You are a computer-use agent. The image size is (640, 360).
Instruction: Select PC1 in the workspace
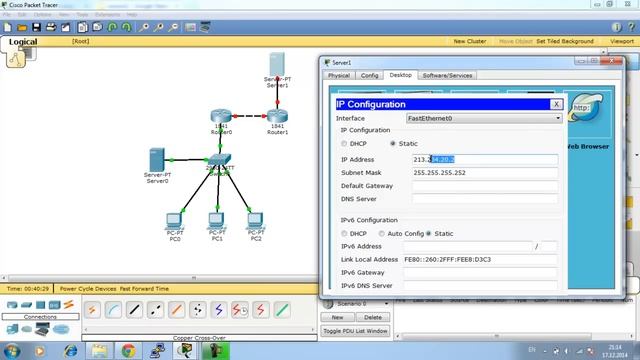point(216,221)
